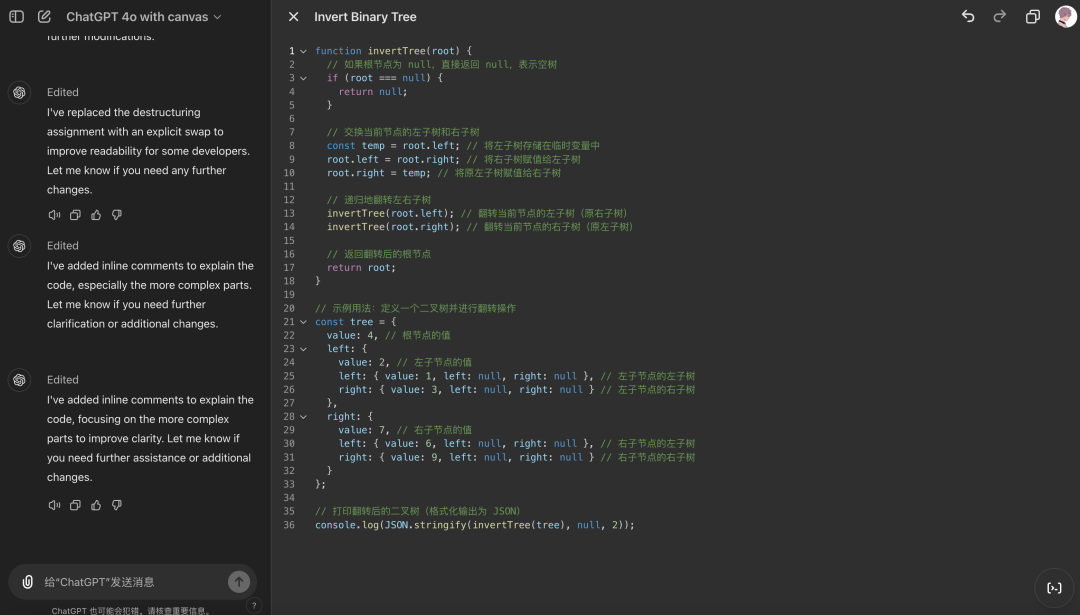
Task: Close the Invert Binary Tree canvas
Action: [293, 17]
